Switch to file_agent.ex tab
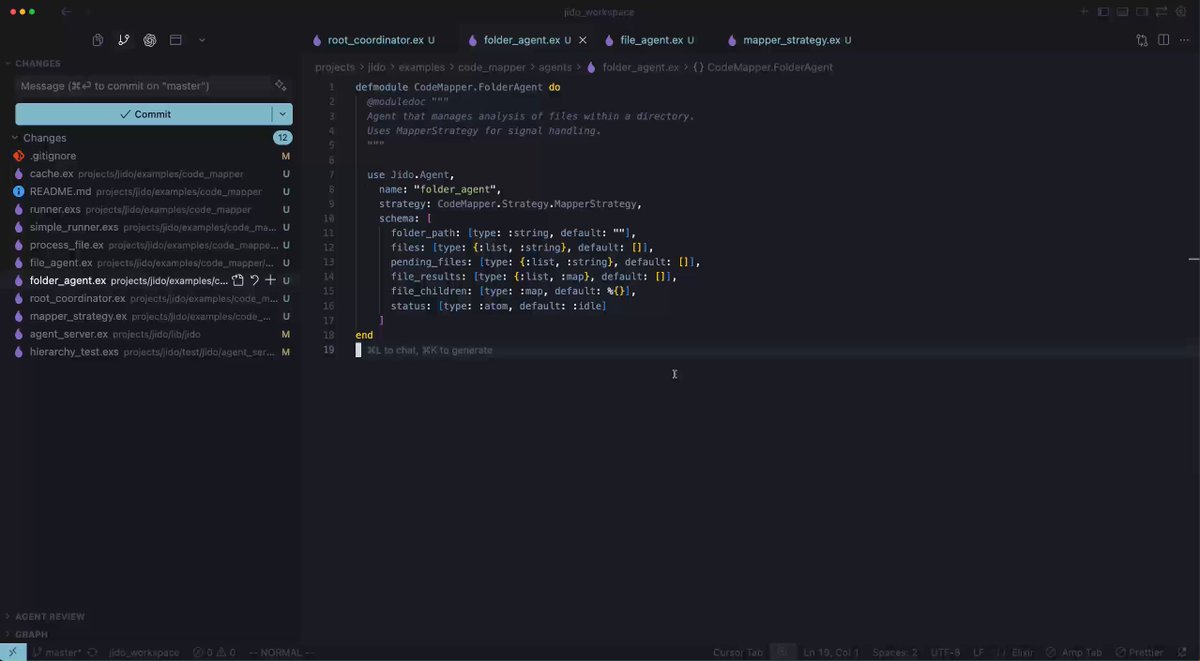 651,40
